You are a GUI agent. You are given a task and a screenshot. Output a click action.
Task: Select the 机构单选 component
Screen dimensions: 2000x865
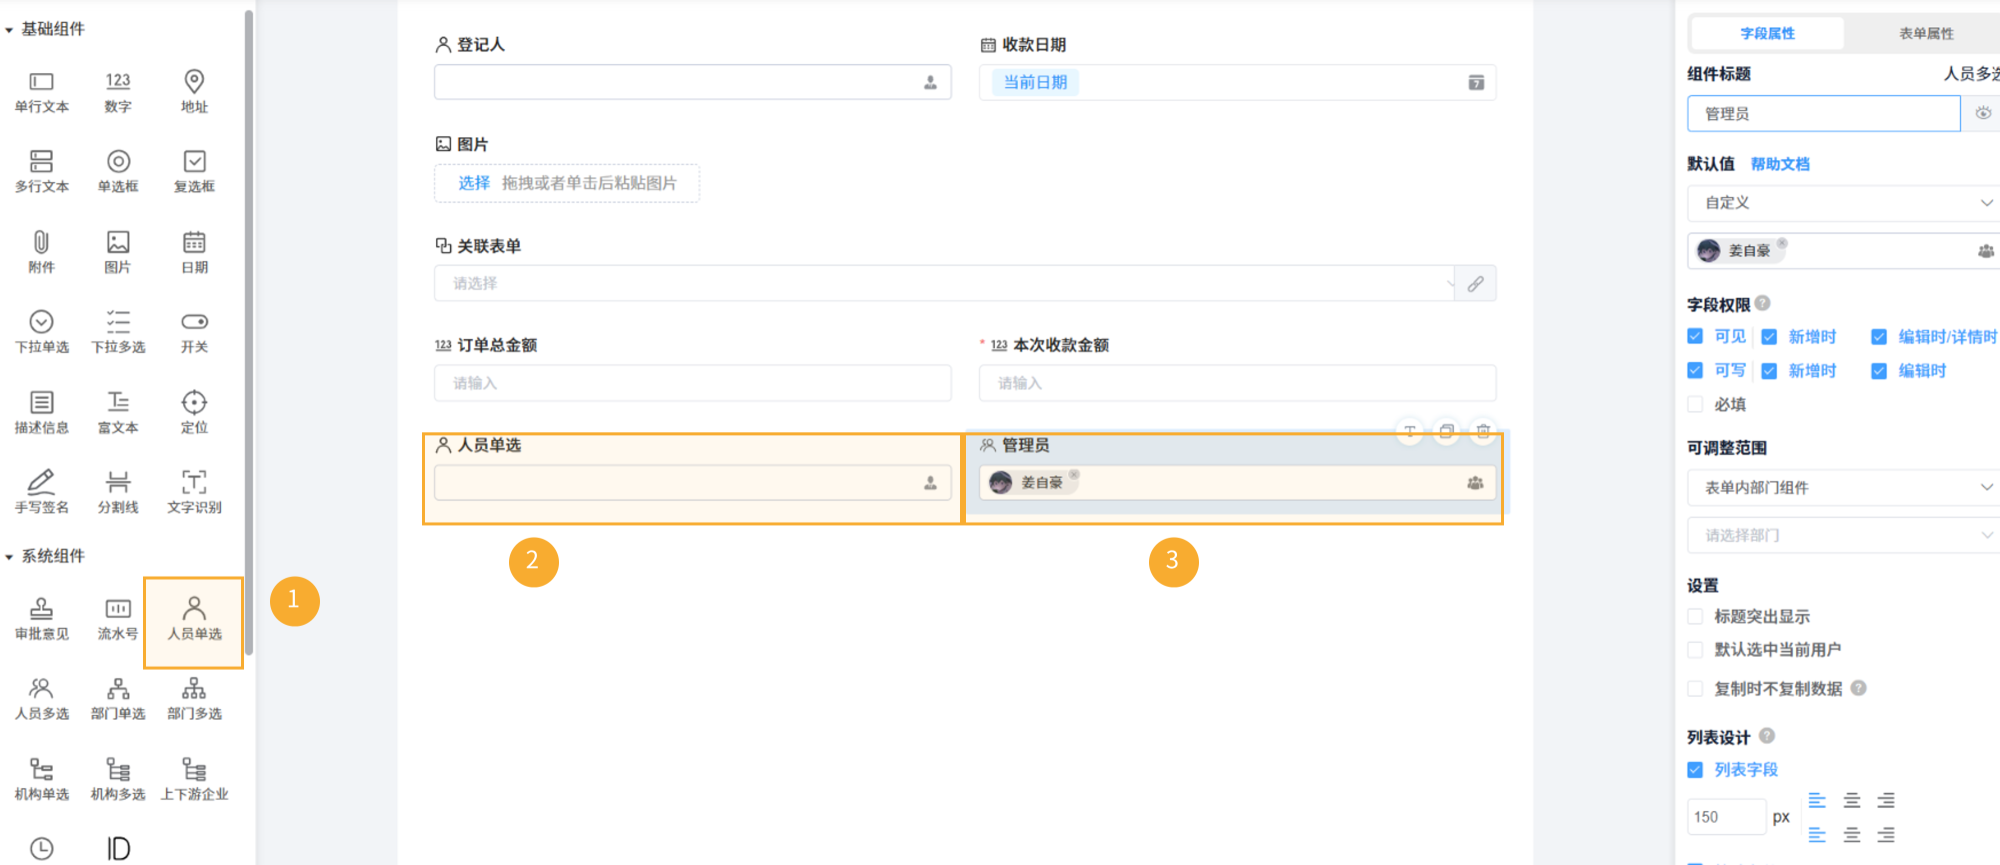click(41, 781)
